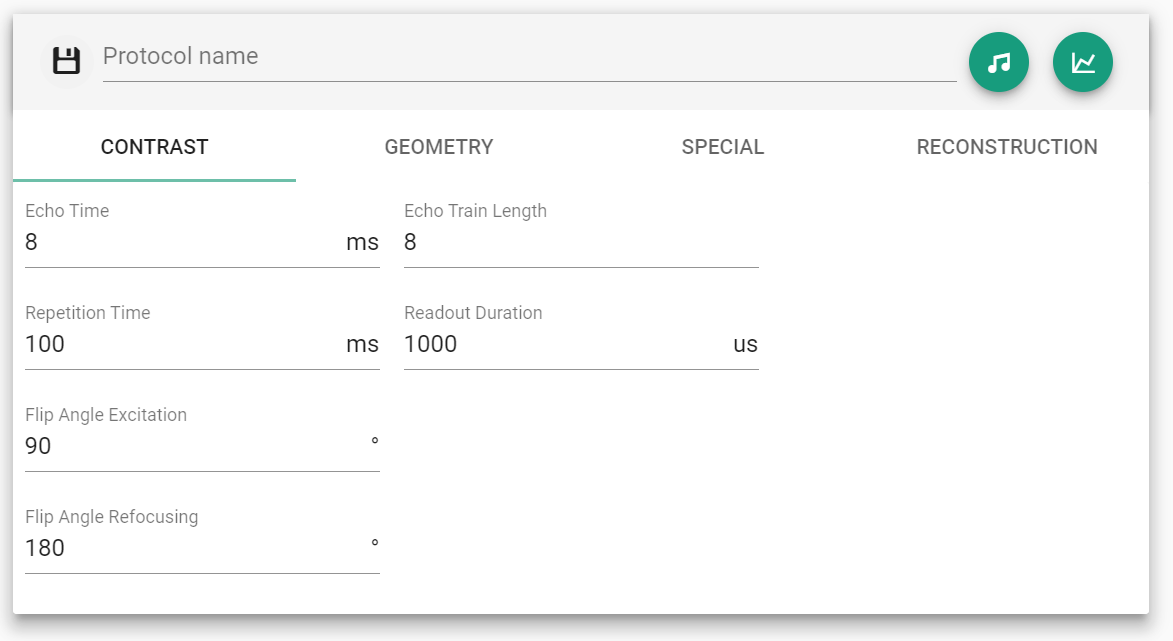Click the degree symbol for Flip Angle Refocusing
The image size is (1173, 641).
pyautogui.click(x=374, y=544)
